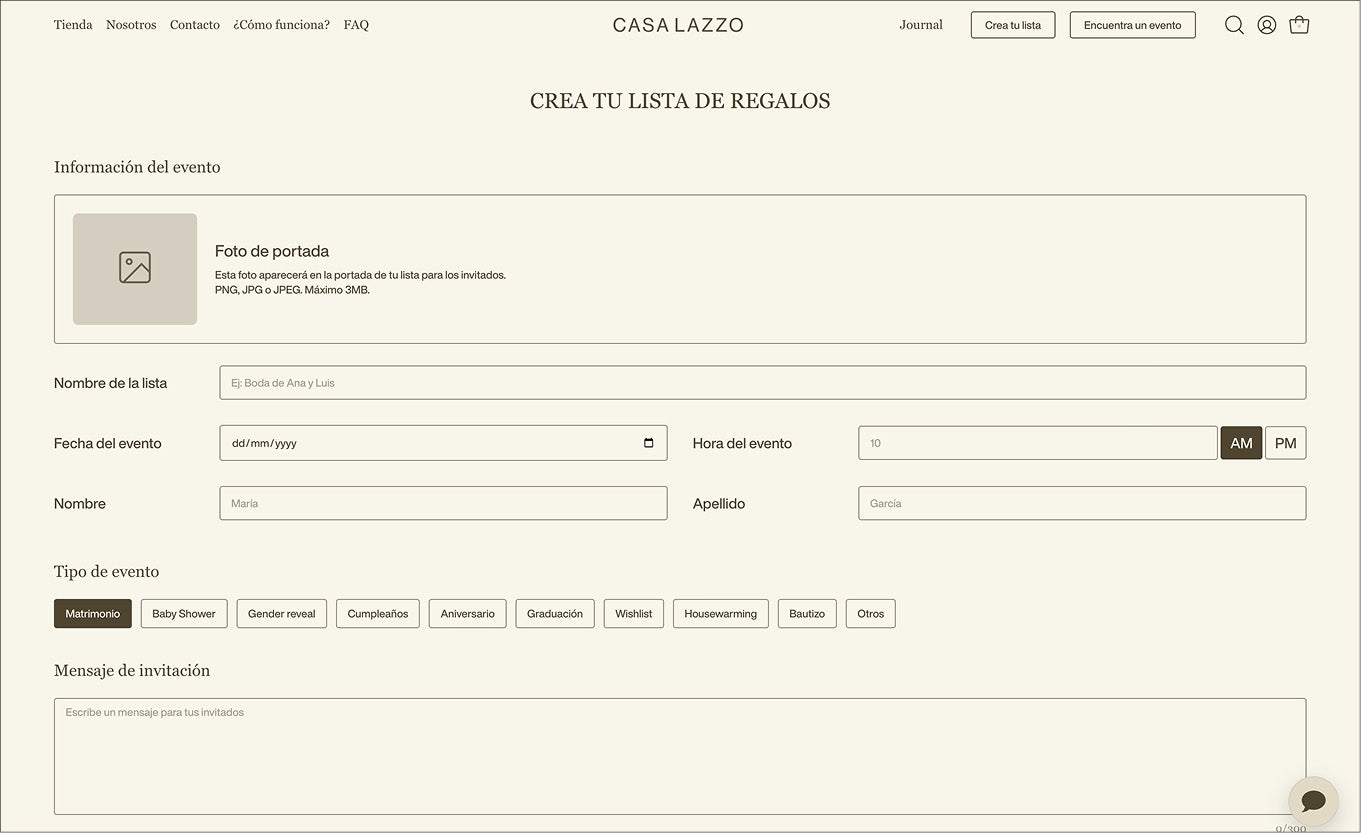Click the Tipo de evento heading
The image size is (1361, 833).
[106, 571]
